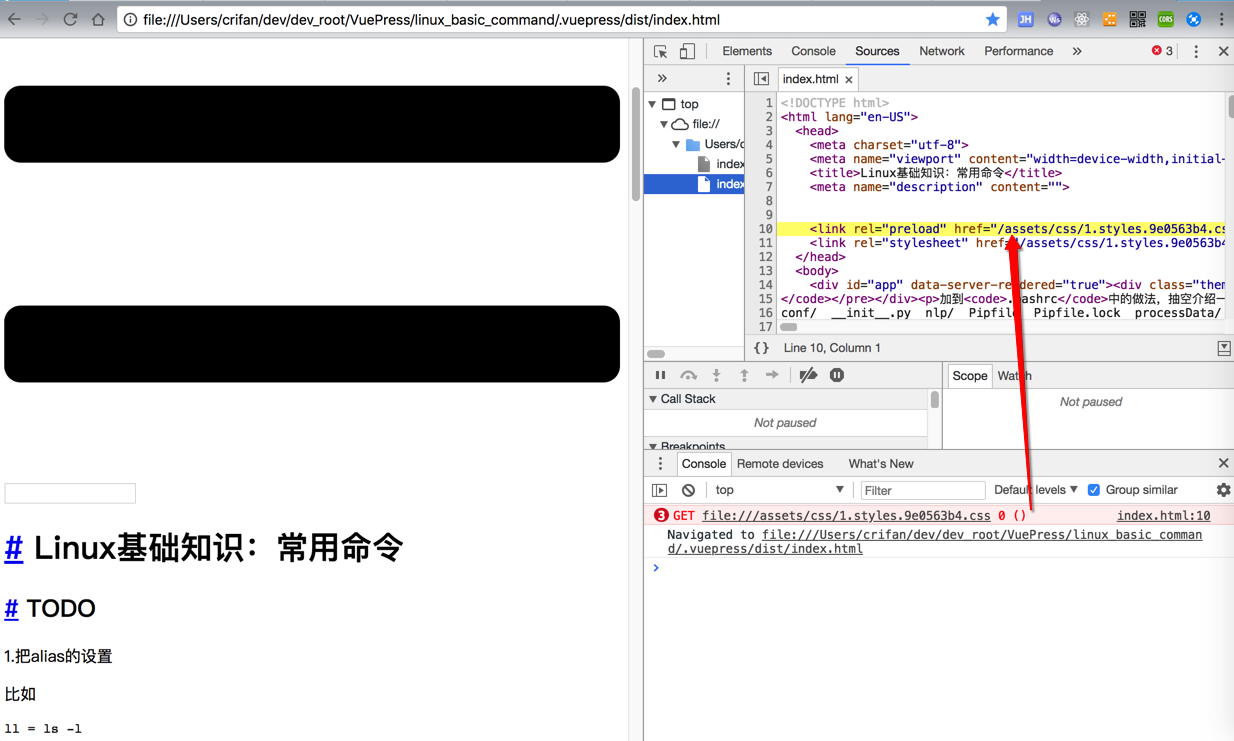
Task: Deactivate breakpoints toggle
Action: click(x=808, y=375)
